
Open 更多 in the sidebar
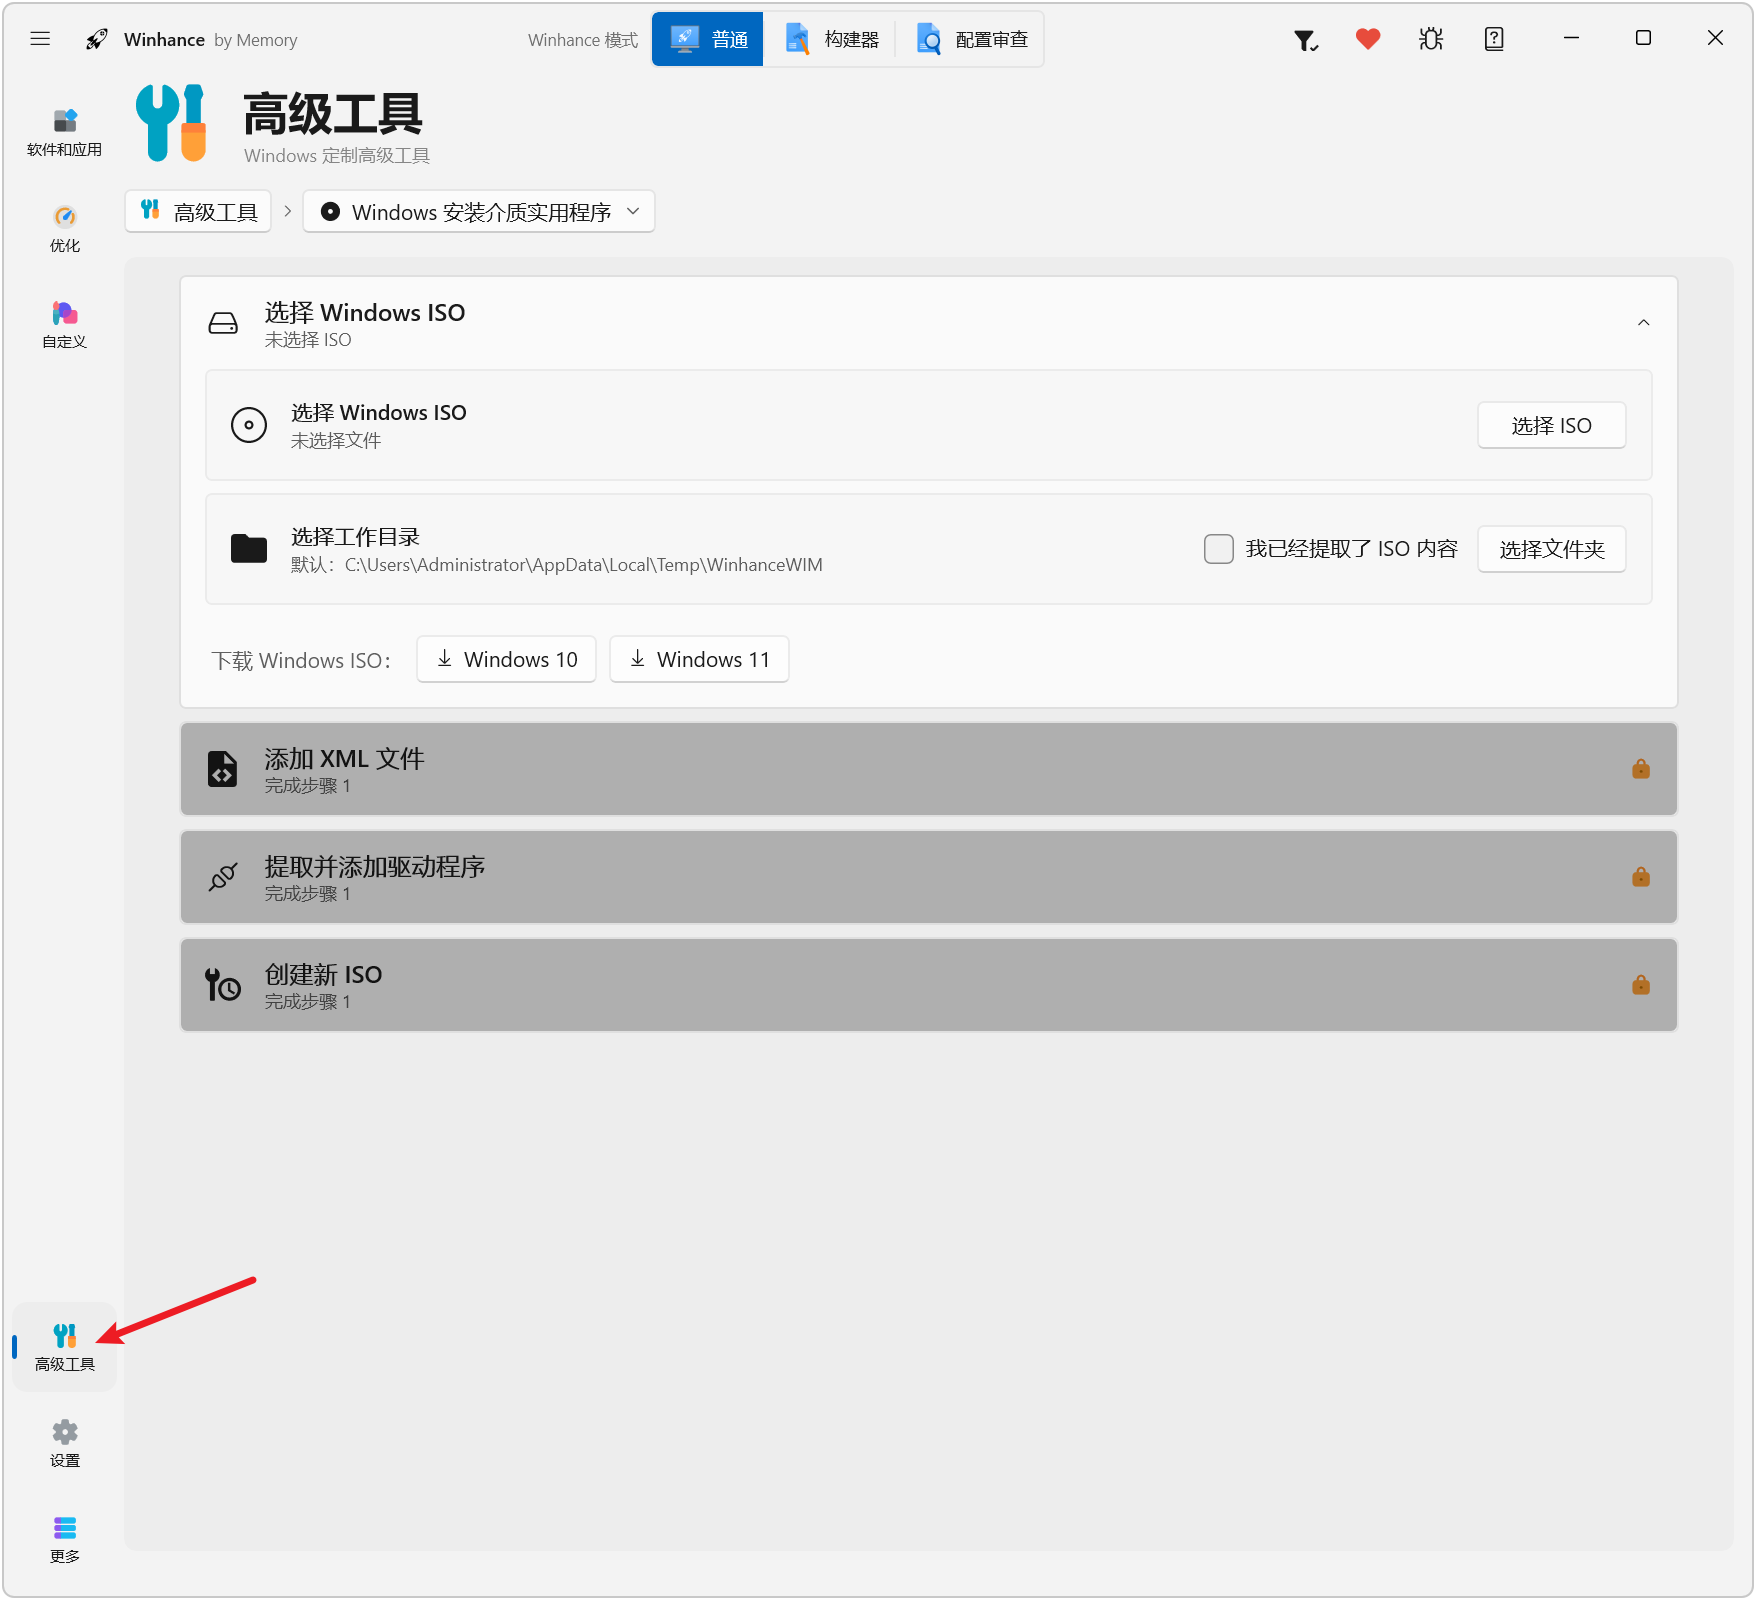65,1539
